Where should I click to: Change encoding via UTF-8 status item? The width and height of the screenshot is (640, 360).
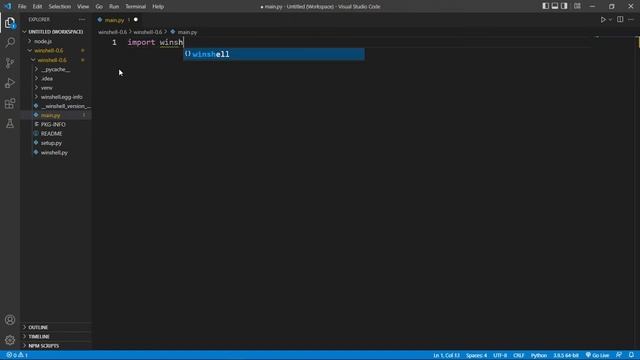[500, 355]
